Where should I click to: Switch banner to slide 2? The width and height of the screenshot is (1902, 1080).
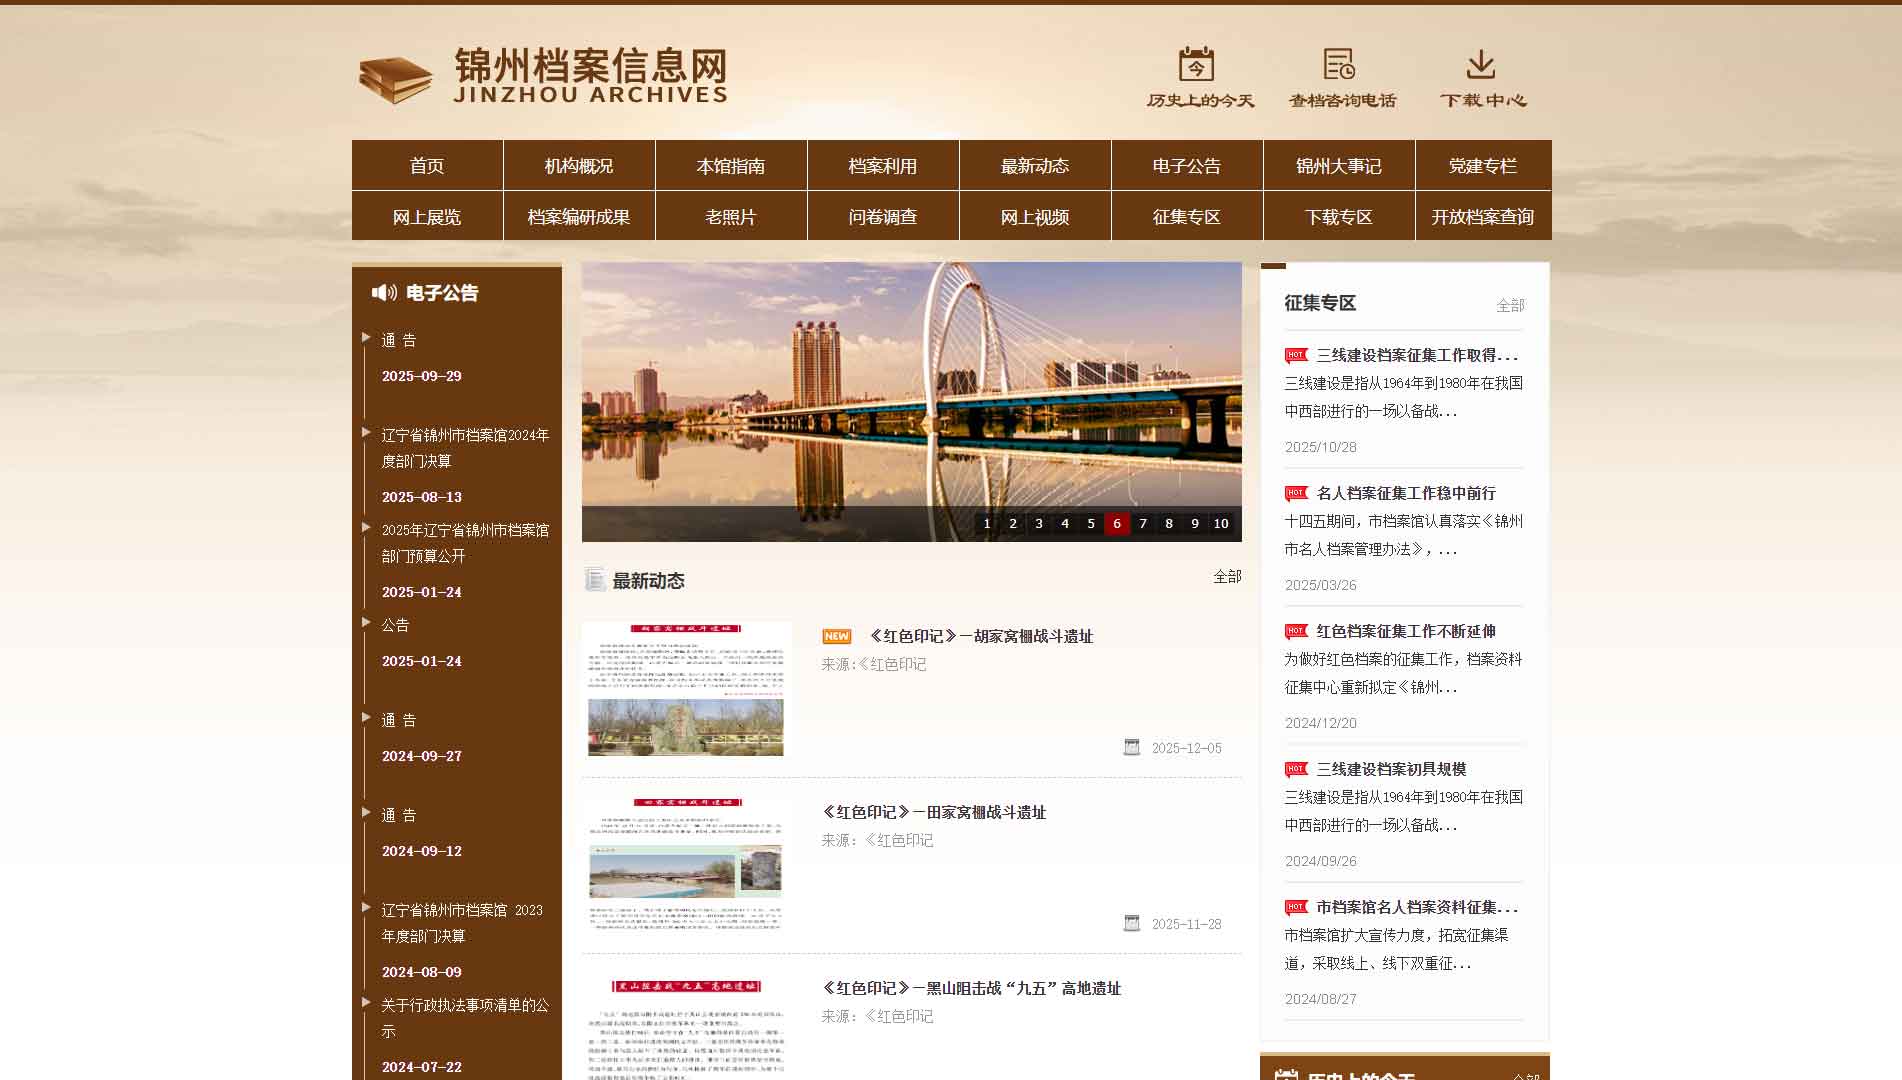1013,523
